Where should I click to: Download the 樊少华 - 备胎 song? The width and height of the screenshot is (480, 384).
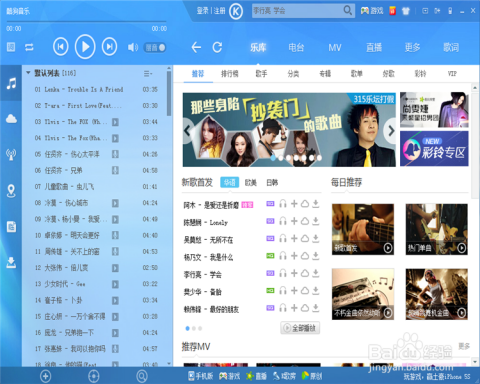point(316,291)
